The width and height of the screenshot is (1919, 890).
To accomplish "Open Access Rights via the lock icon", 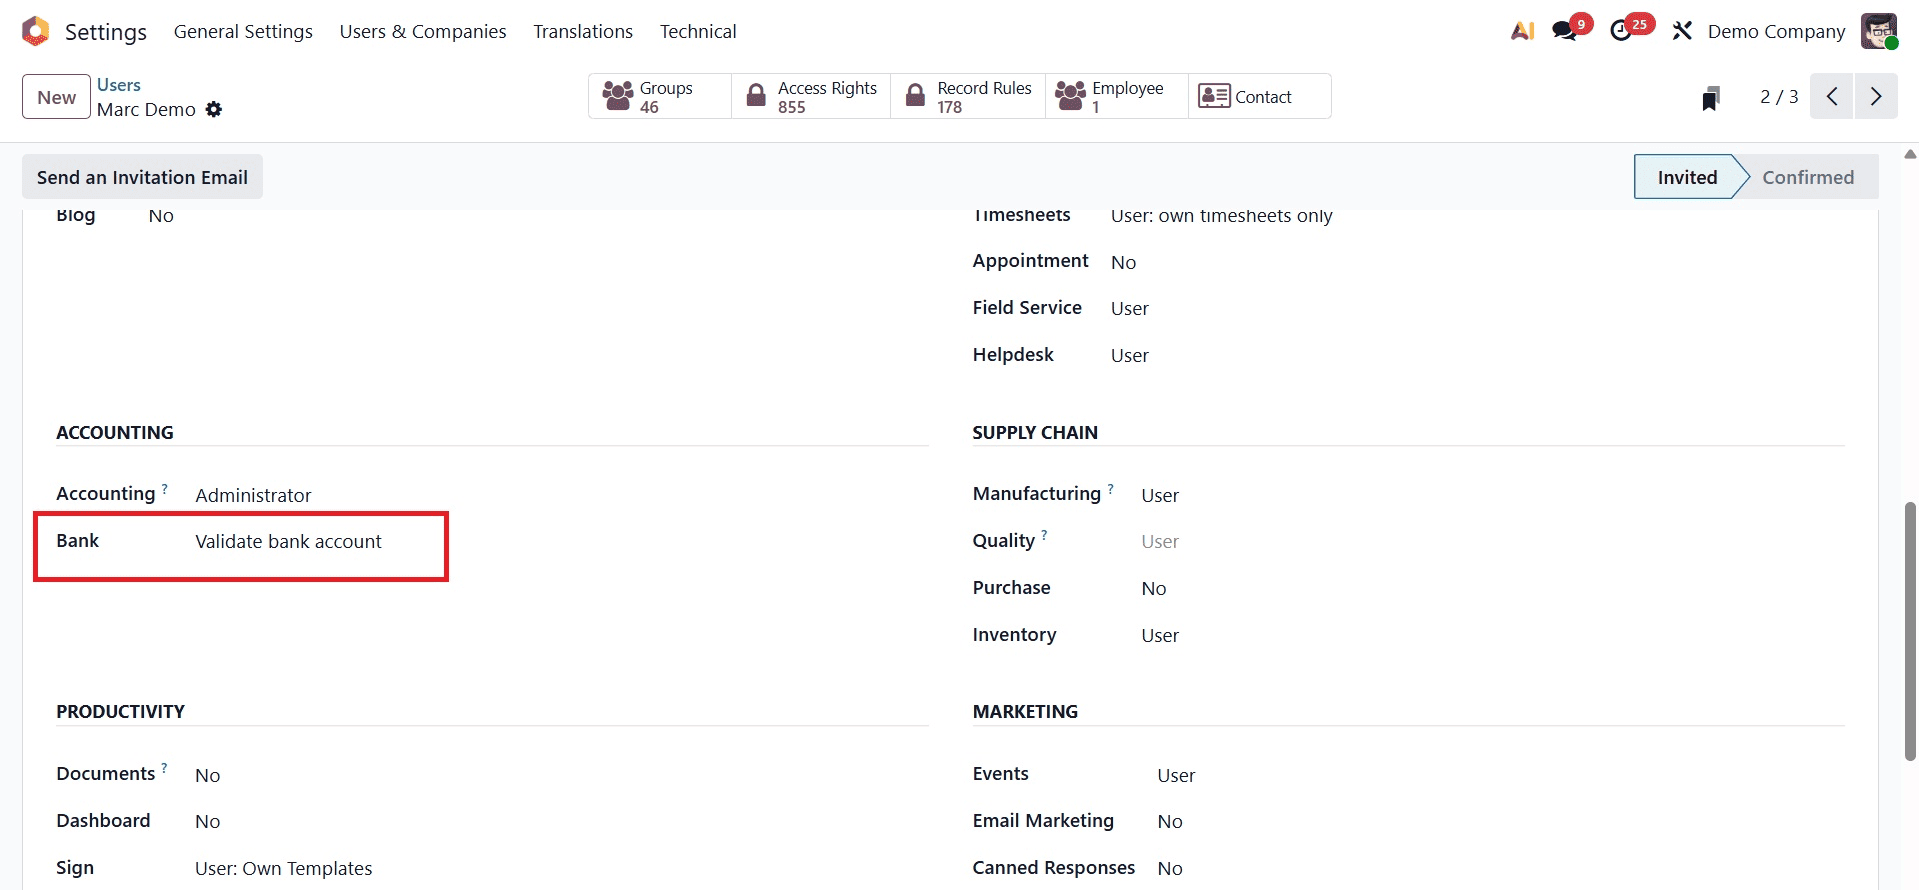I will tap(757, 95).
